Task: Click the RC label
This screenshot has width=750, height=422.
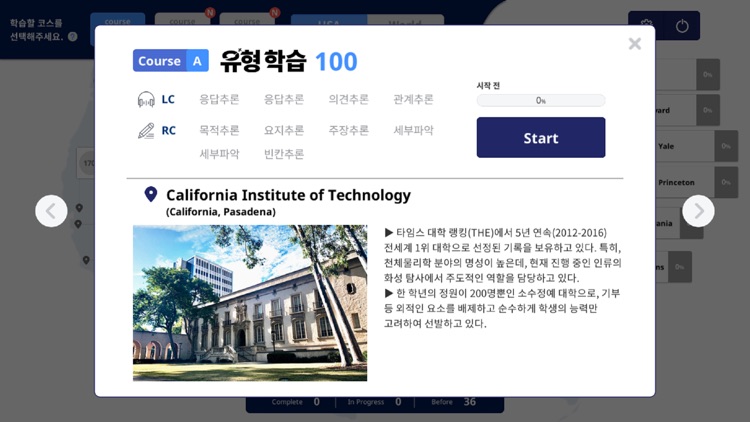Action: point(168,131)
